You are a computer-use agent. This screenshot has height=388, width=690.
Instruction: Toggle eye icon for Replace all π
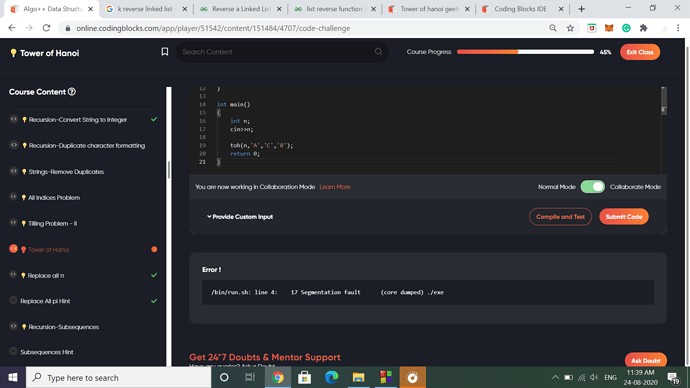pyautogui.click(x=14, y=275)
